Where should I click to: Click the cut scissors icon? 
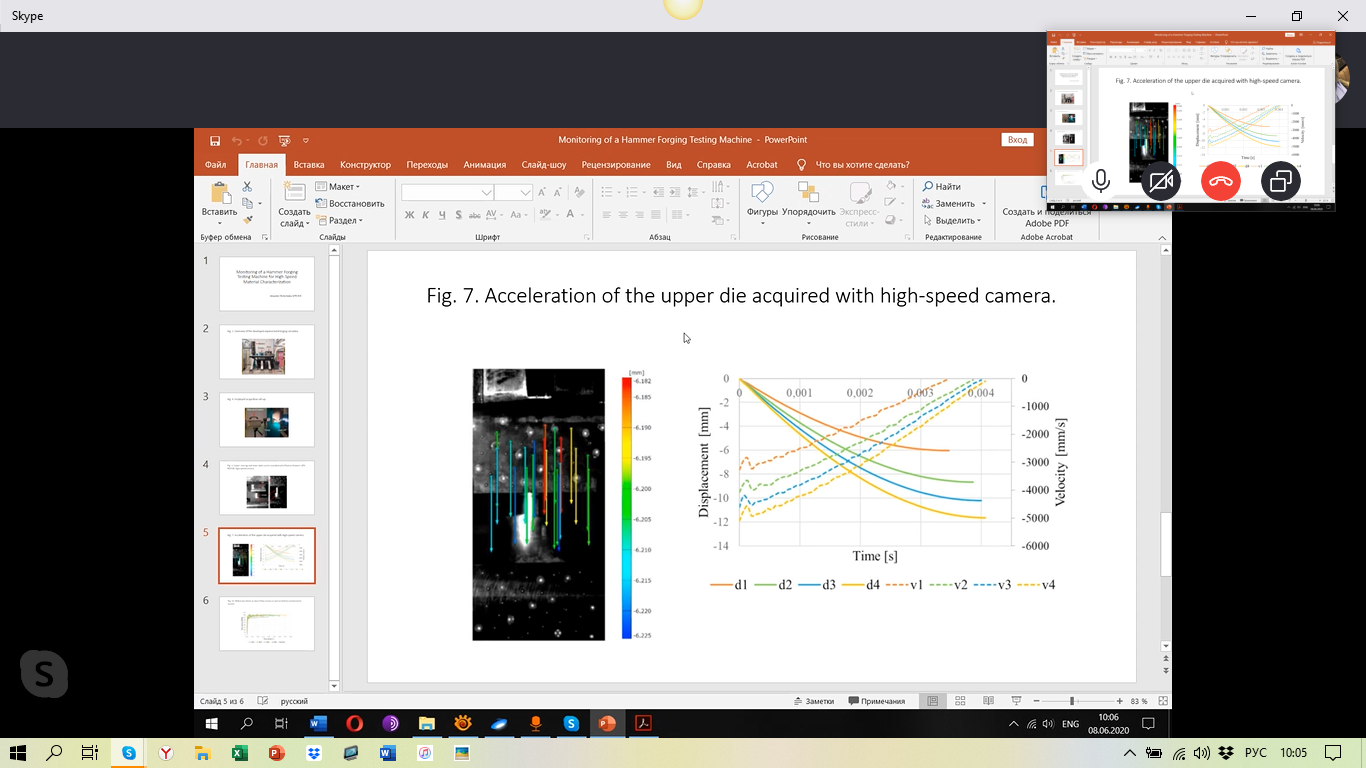point(247,187)
